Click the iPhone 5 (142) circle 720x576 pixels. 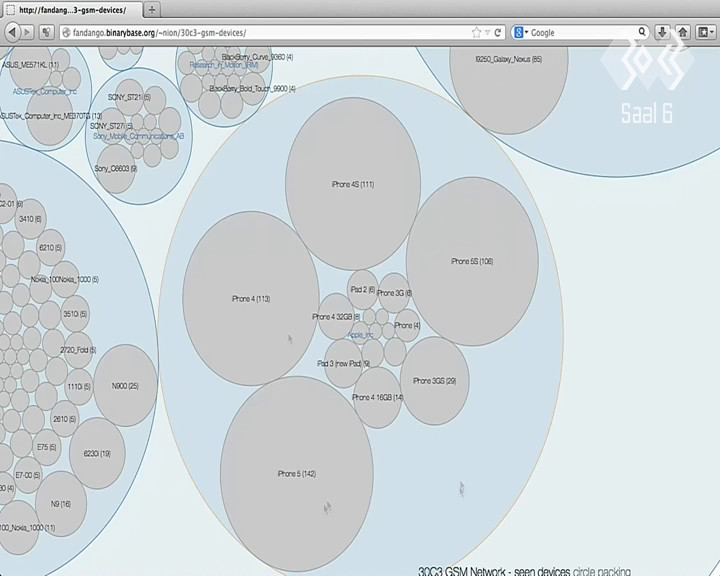tap(297, 474)
